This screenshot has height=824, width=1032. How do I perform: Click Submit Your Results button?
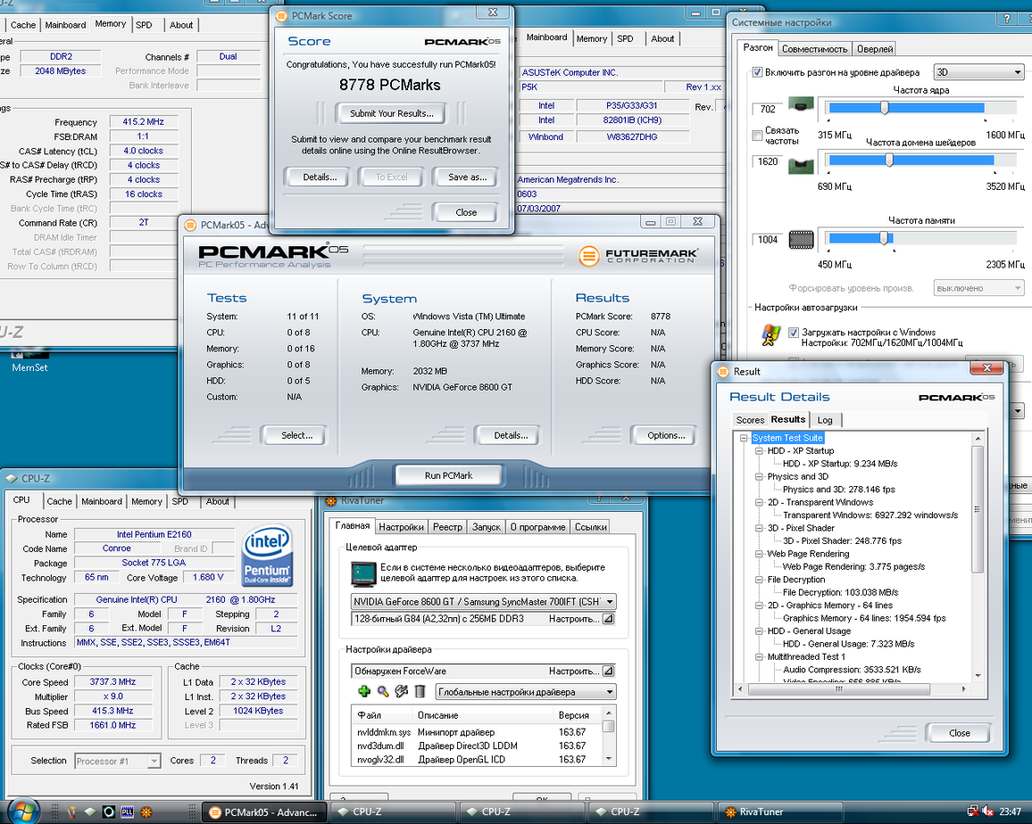coord(392,113)
